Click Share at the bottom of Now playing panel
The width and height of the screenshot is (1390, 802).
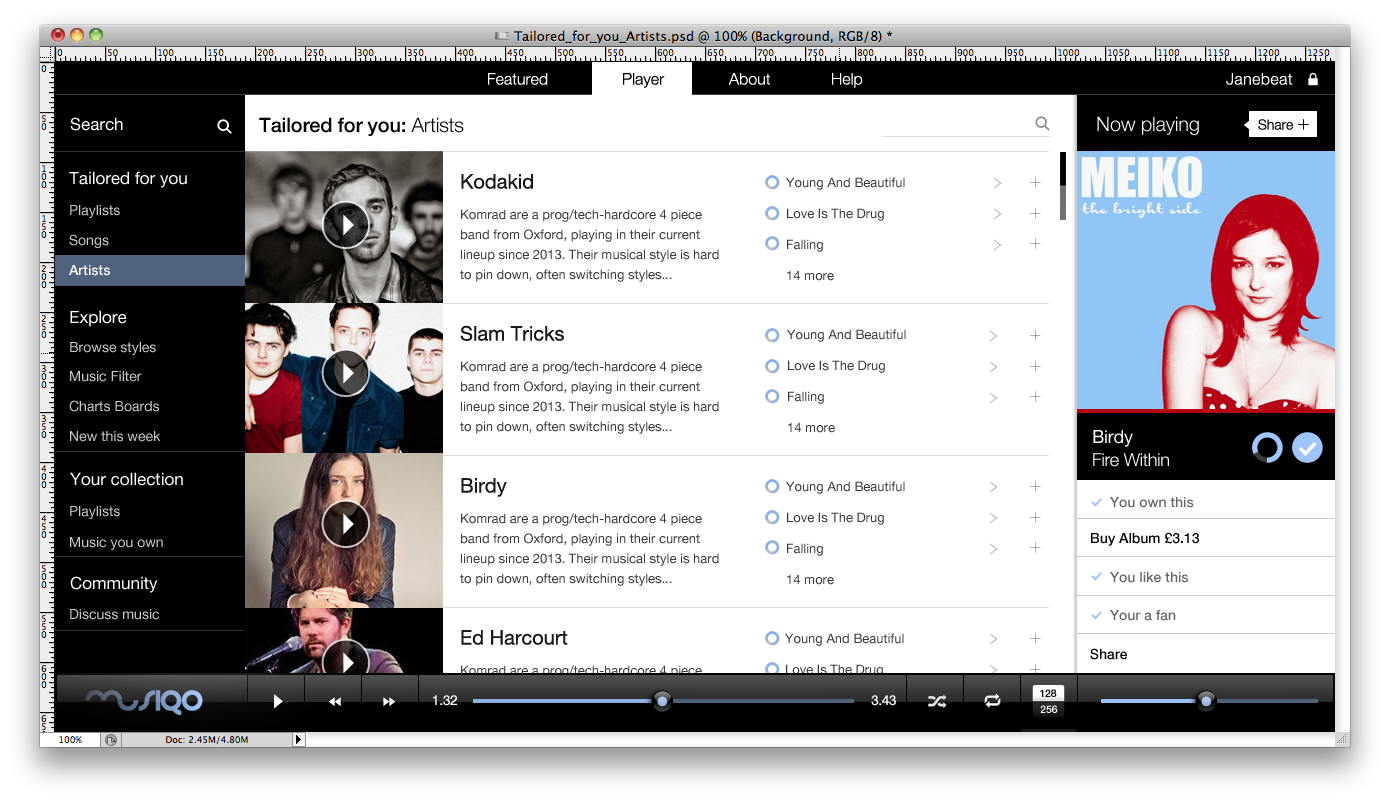click(1108, 654)
